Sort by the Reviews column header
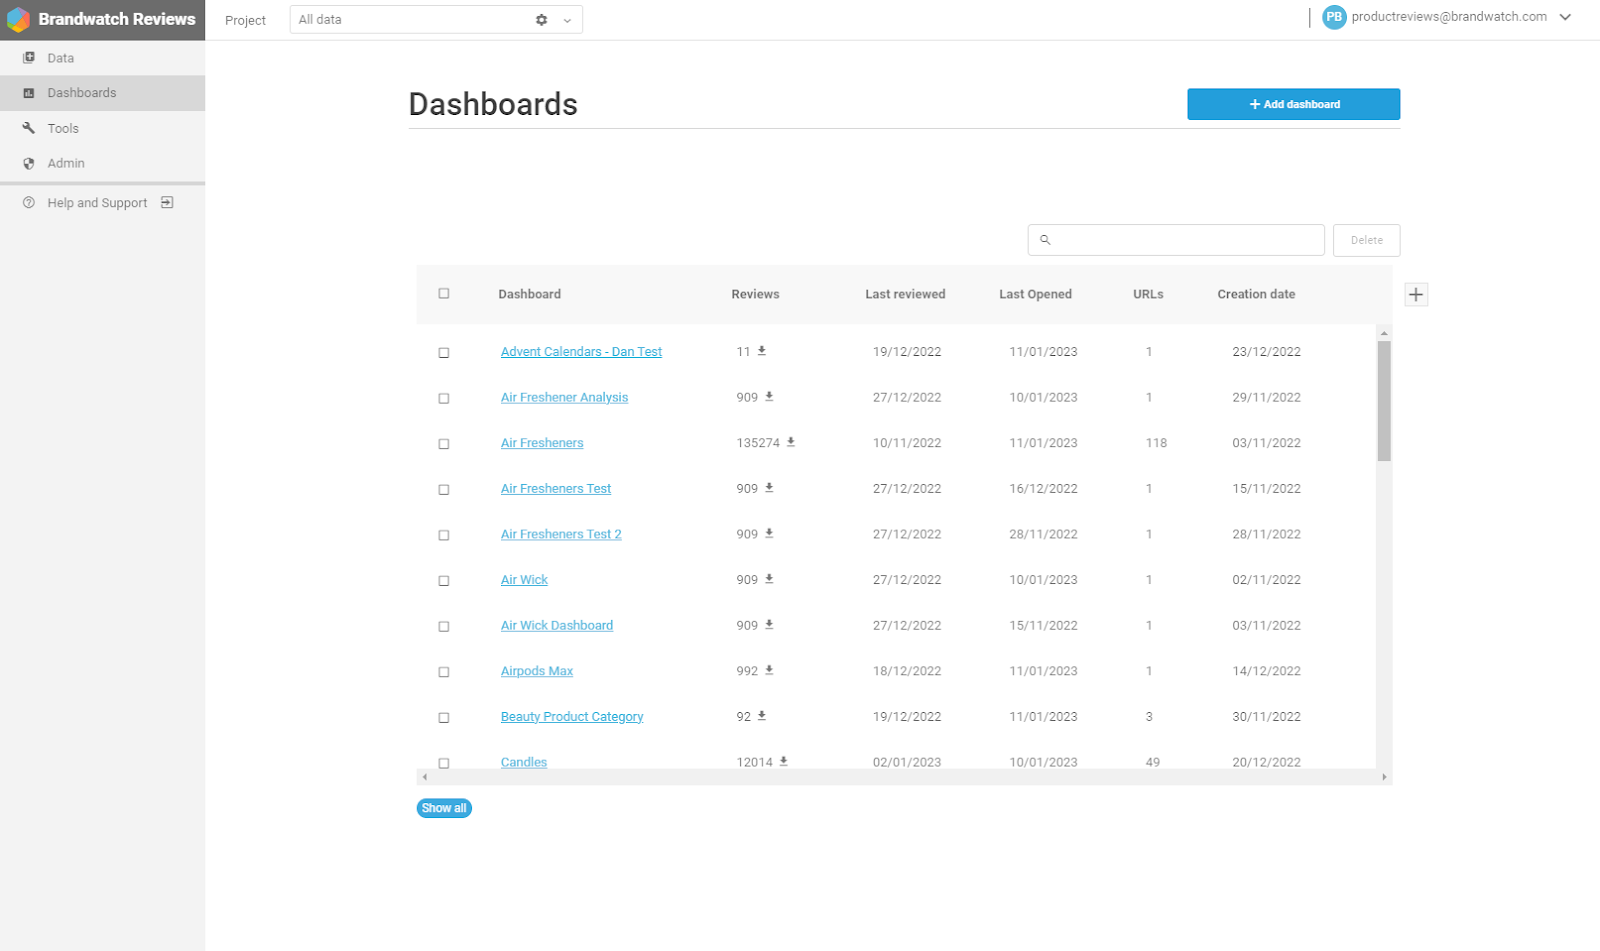 [755, 294]
